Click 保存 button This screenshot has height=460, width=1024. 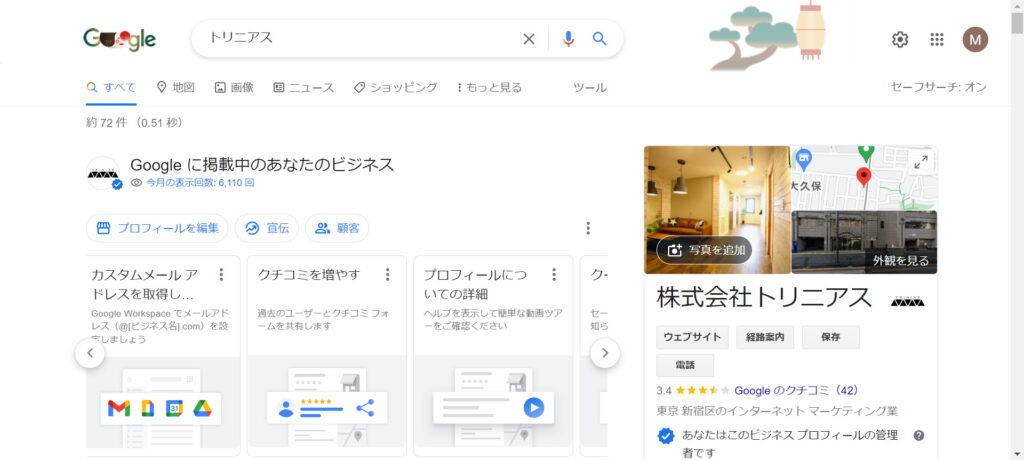click(x=831, y=337)
